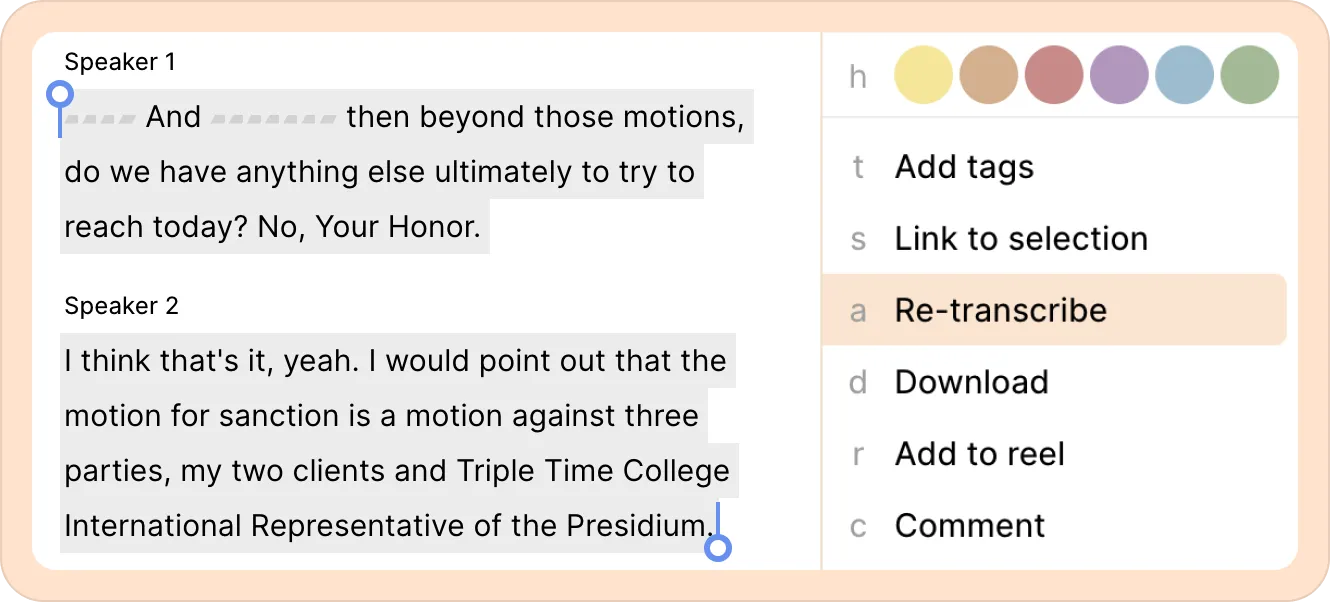Pick the blue highlight color swatch
Image resolution: width=1330 pixels, height=602 pixels.
tap(1184, 75)
